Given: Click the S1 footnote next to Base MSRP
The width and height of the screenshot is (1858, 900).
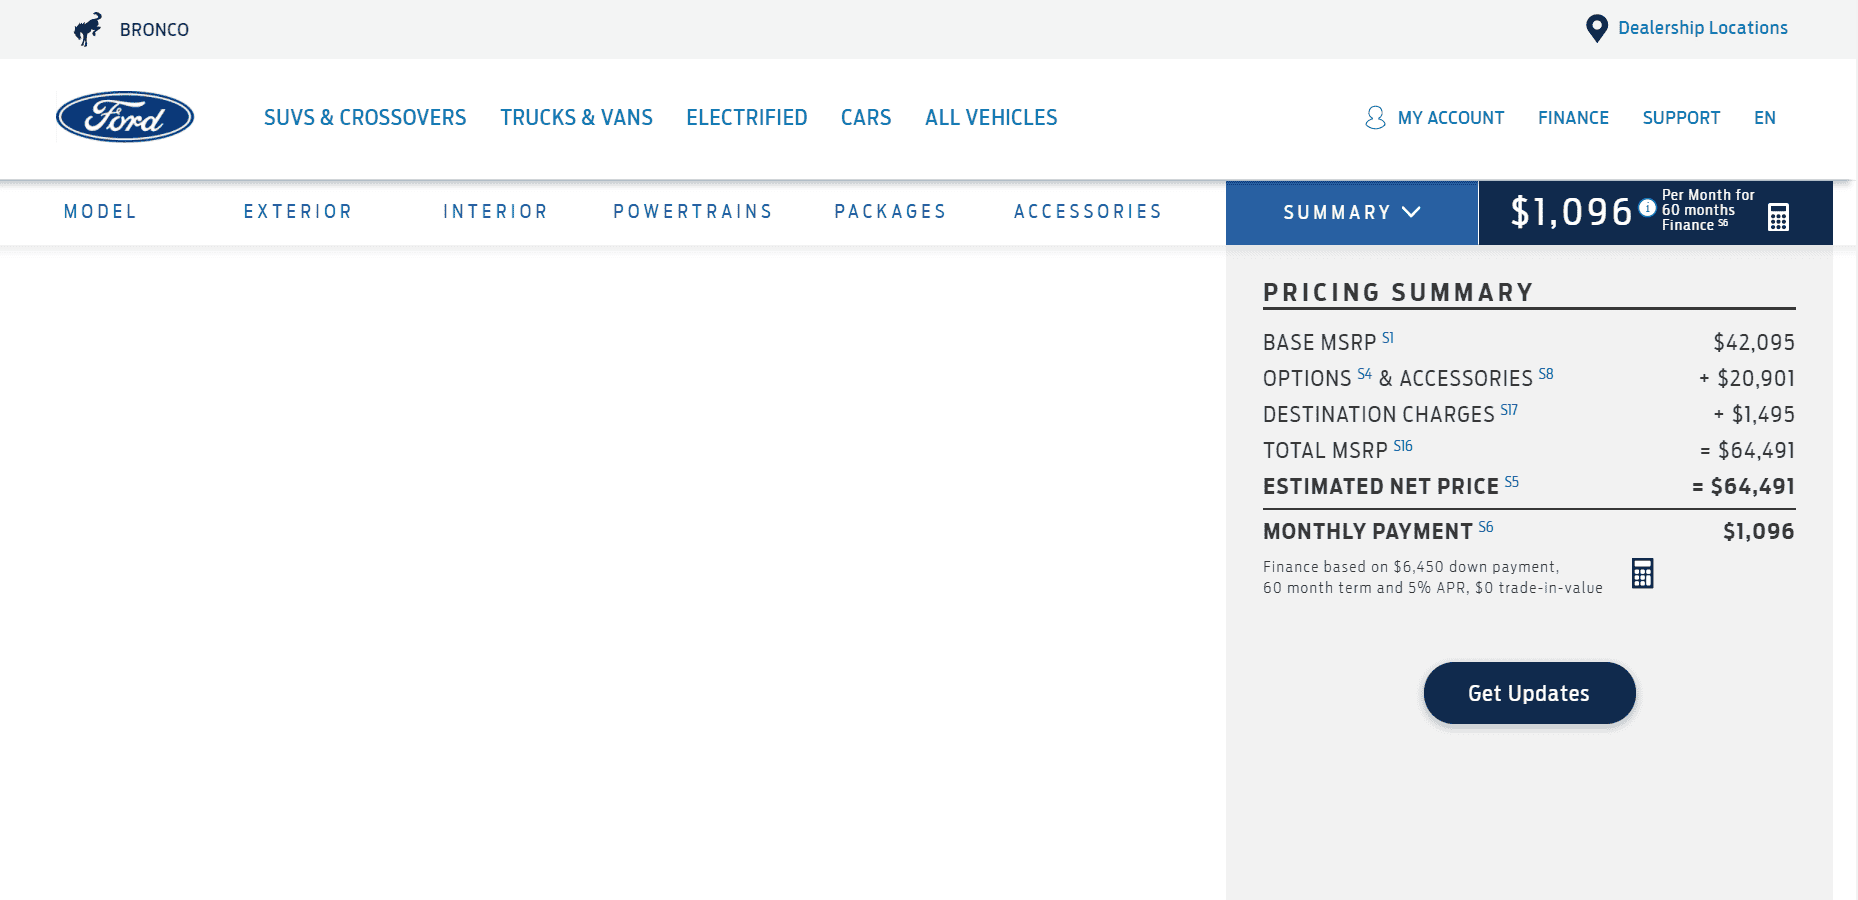Looking at the screenshot, I should (1388, 338).
